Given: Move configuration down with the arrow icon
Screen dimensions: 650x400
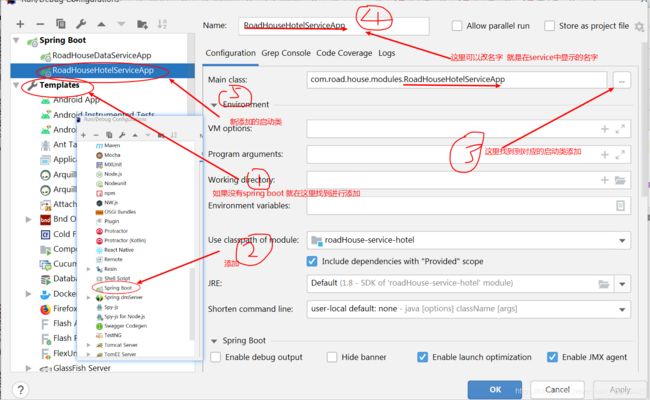Looking at the screenshot, I should coord(121,24).
